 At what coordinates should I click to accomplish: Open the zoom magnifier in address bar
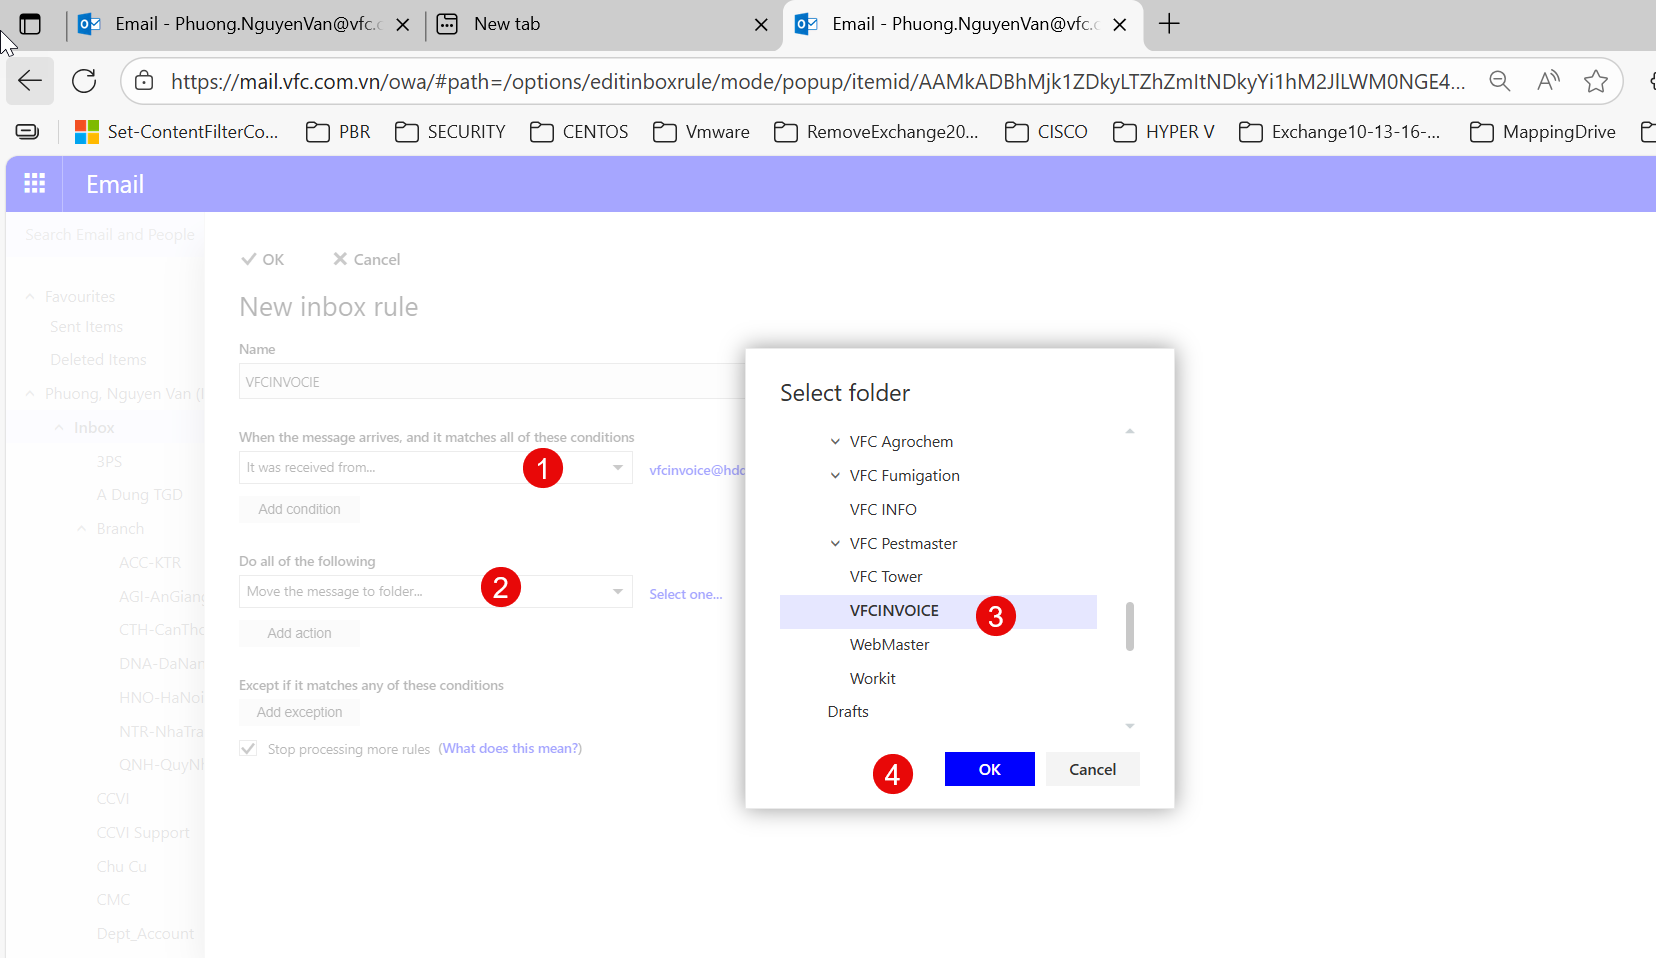(x=1499, y=81)
